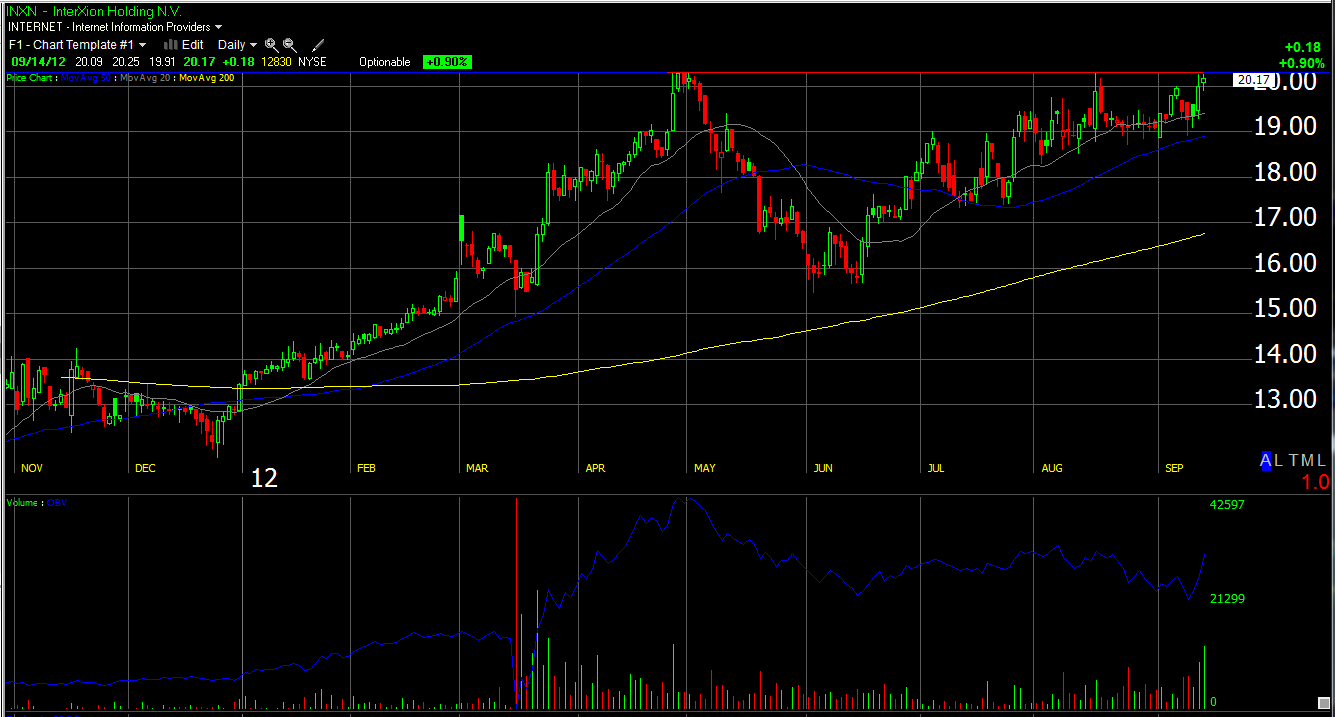Click the bar chart icon beside Edit

pos(171,45)
